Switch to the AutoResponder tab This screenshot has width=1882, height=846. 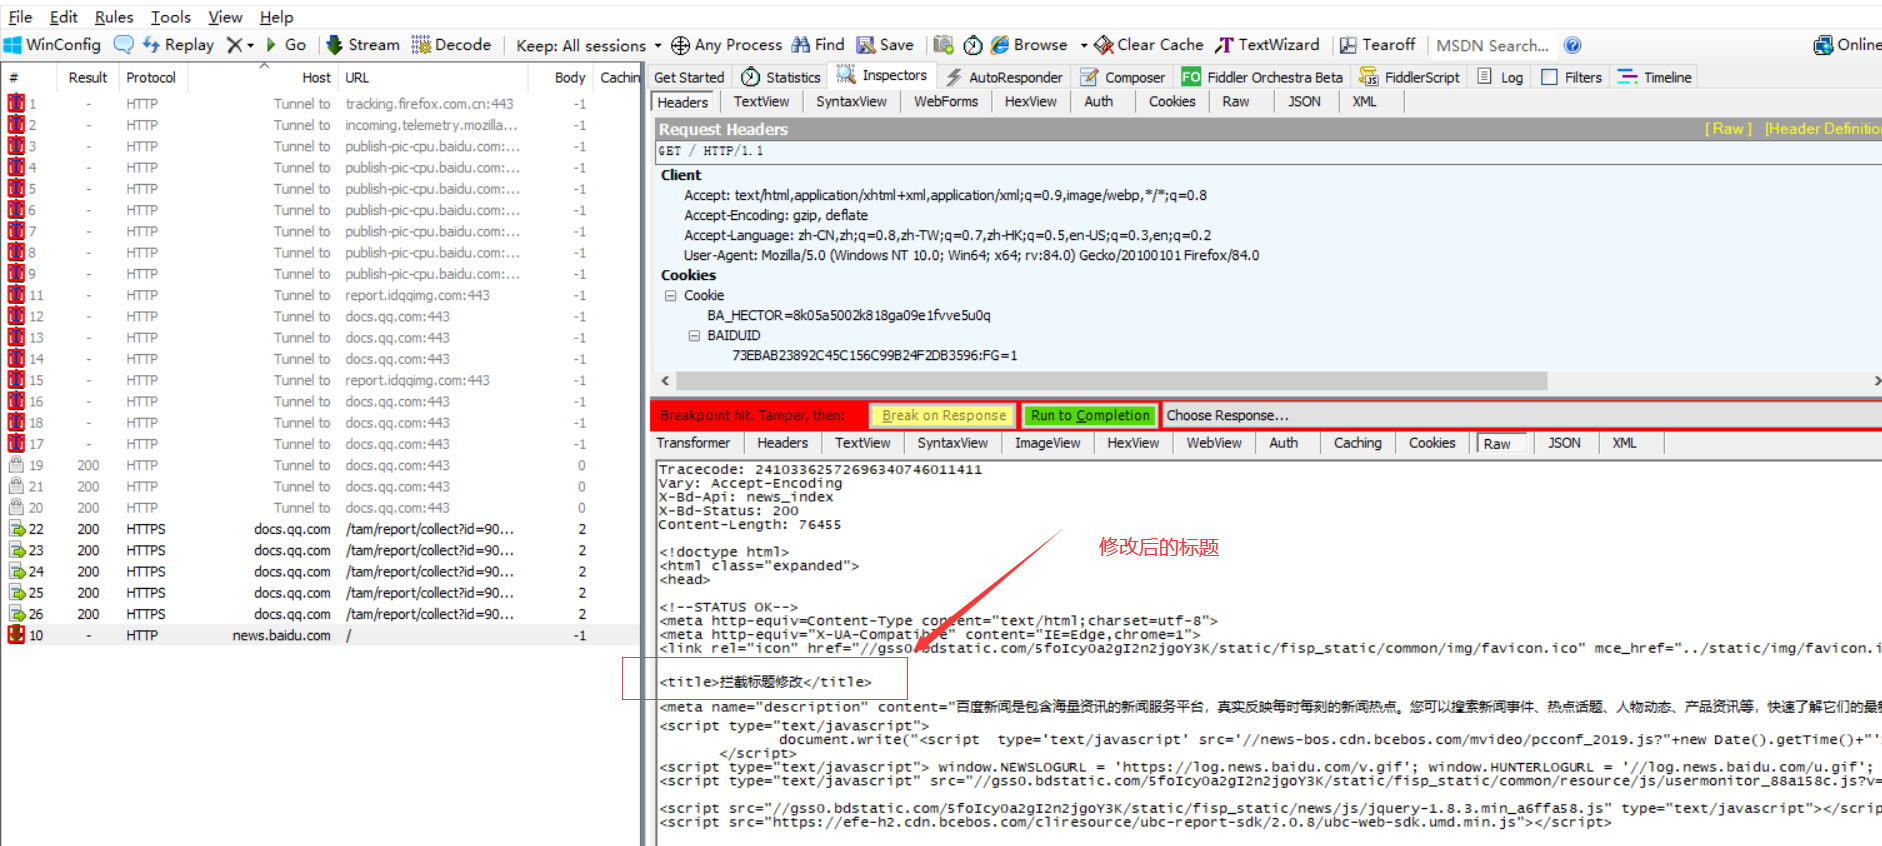click(x=1004, y=77)
